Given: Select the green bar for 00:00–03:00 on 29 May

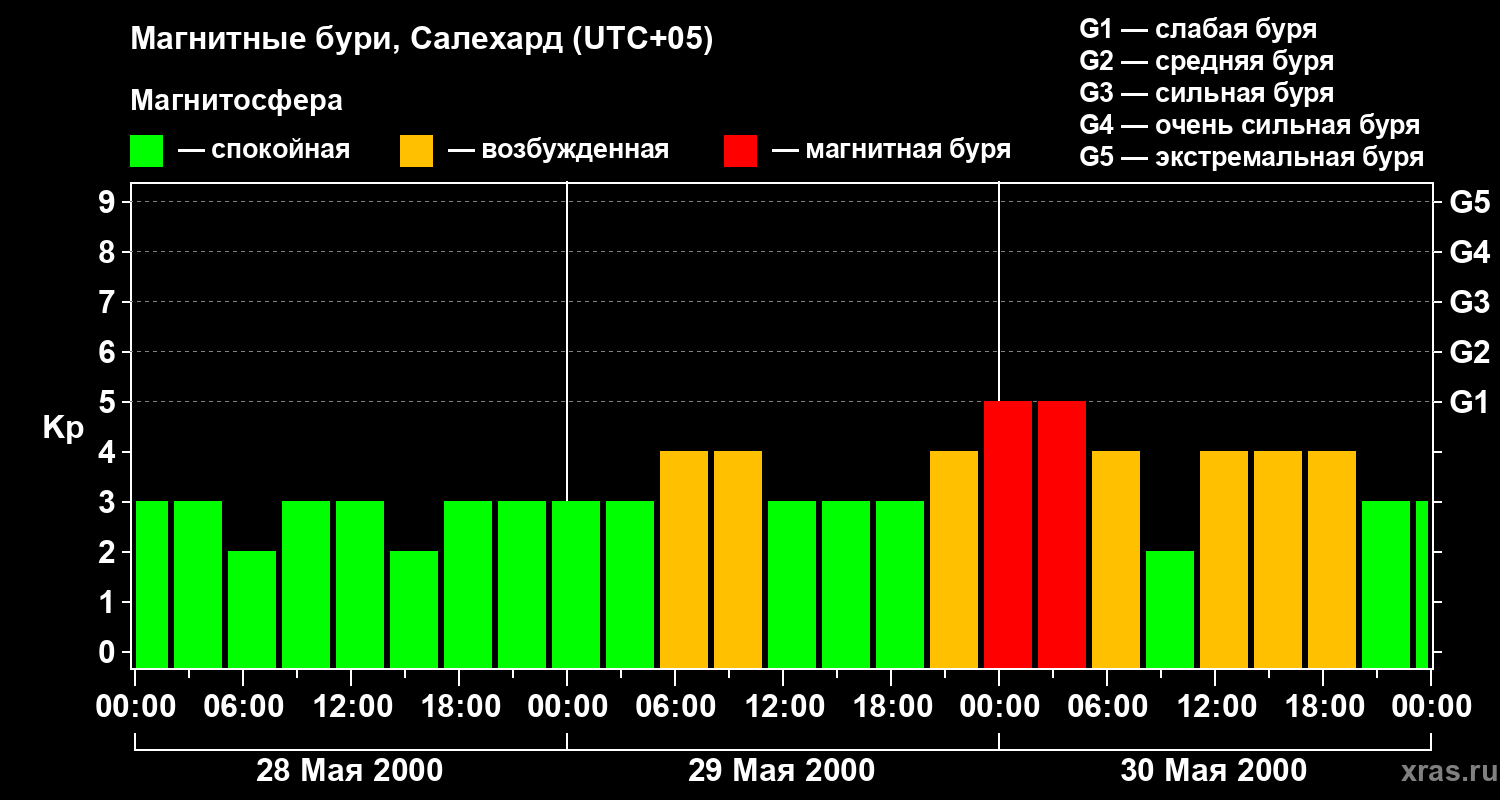Looking at the screenshot, I should coord(576,584).
